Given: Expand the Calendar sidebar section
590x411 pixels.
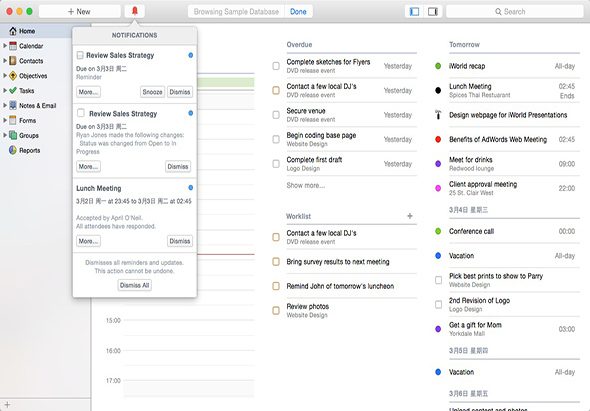Looking at the screenshot, I should (x=5, y=46).
